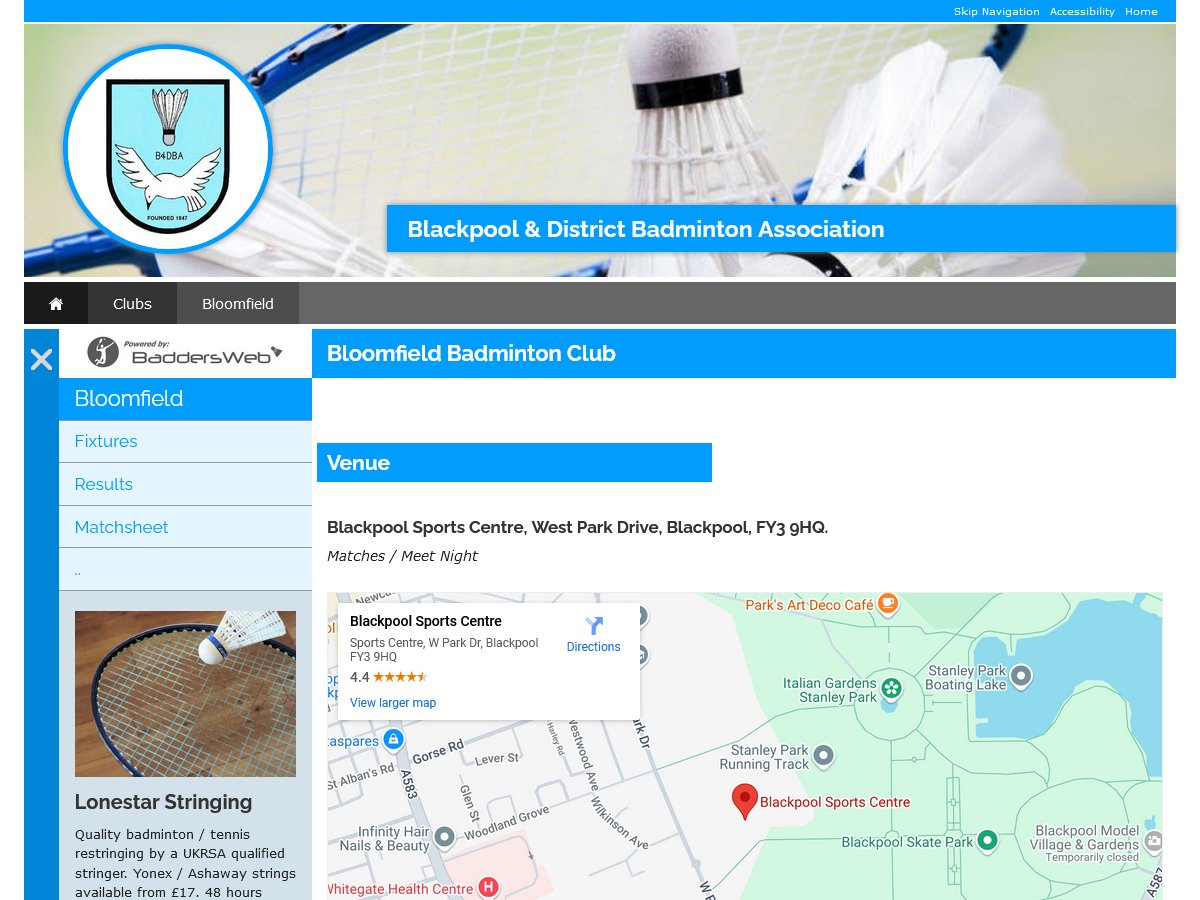Open View larger map
This screenshot has height=900, width=1200.
pos(393,703)
